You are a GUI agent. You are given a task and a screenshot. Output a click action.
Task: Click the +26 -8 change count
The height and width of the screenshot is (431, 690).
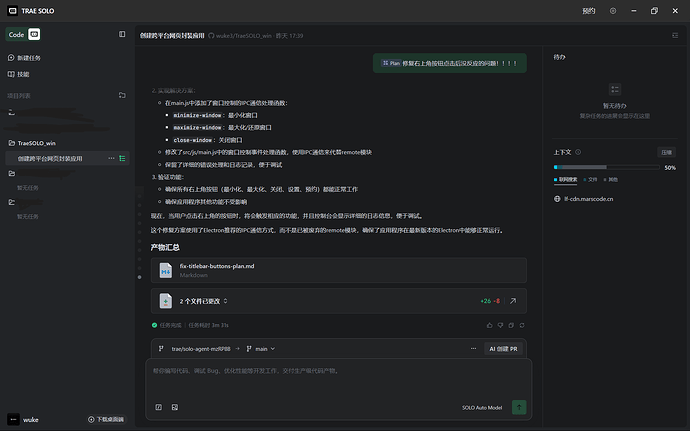tap(490, 301)
